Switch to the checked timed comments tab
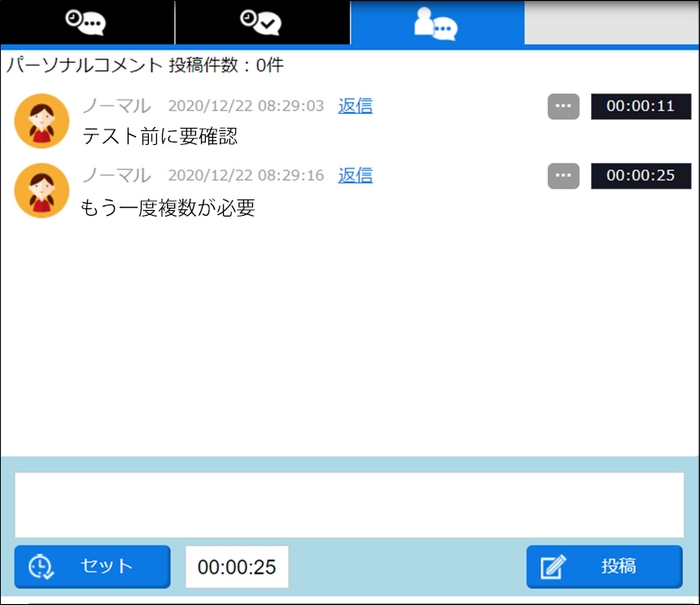Image resolution: width=700 pixels, height=605 pixels. tap(262, 22)
